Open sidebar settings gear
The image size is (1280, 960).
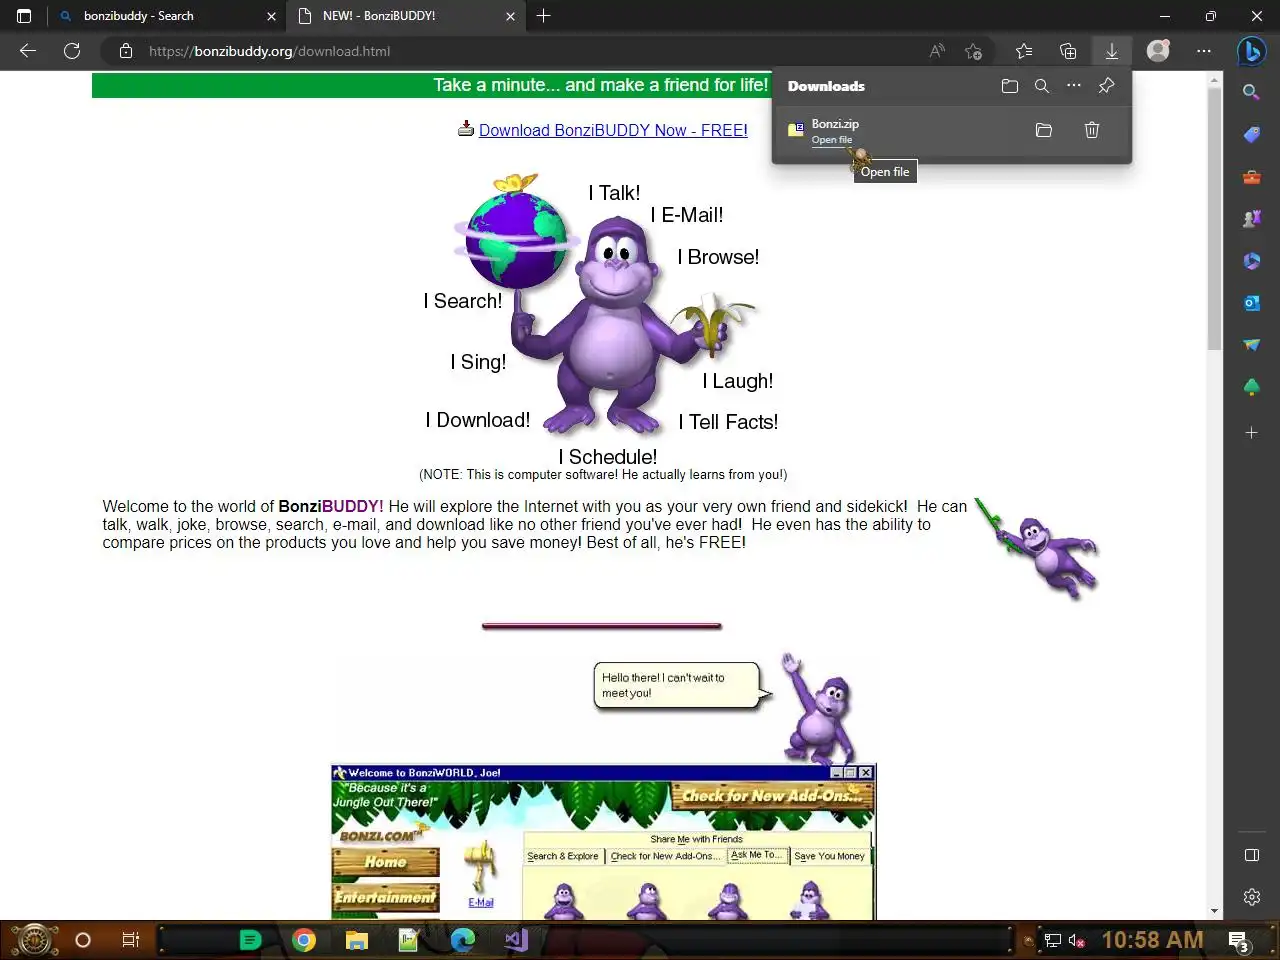[x=1251, y=897]
